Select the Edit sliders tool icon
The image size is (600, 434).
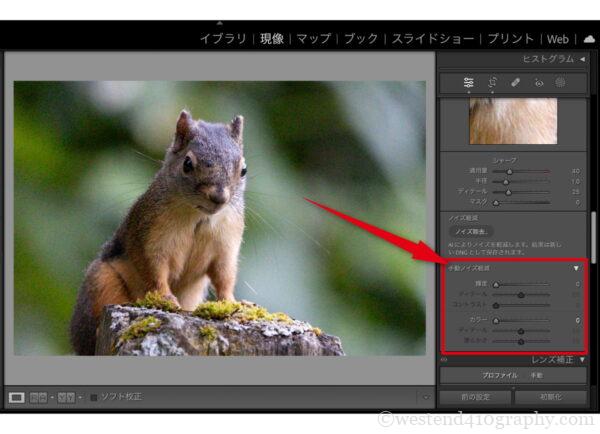[468, 83]
